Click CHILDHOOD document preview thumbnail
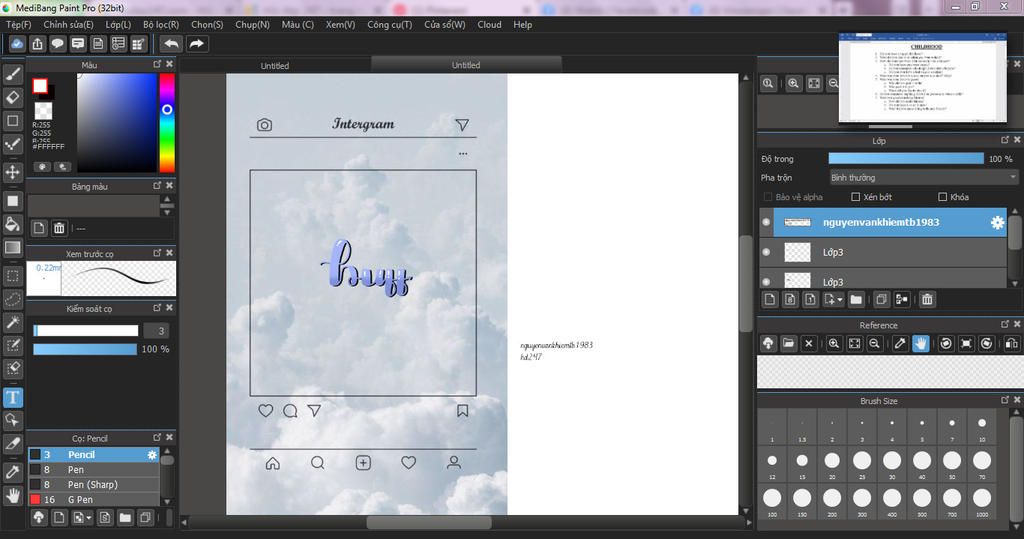Viewport: 1024px width, 539px height. (922, 78)
